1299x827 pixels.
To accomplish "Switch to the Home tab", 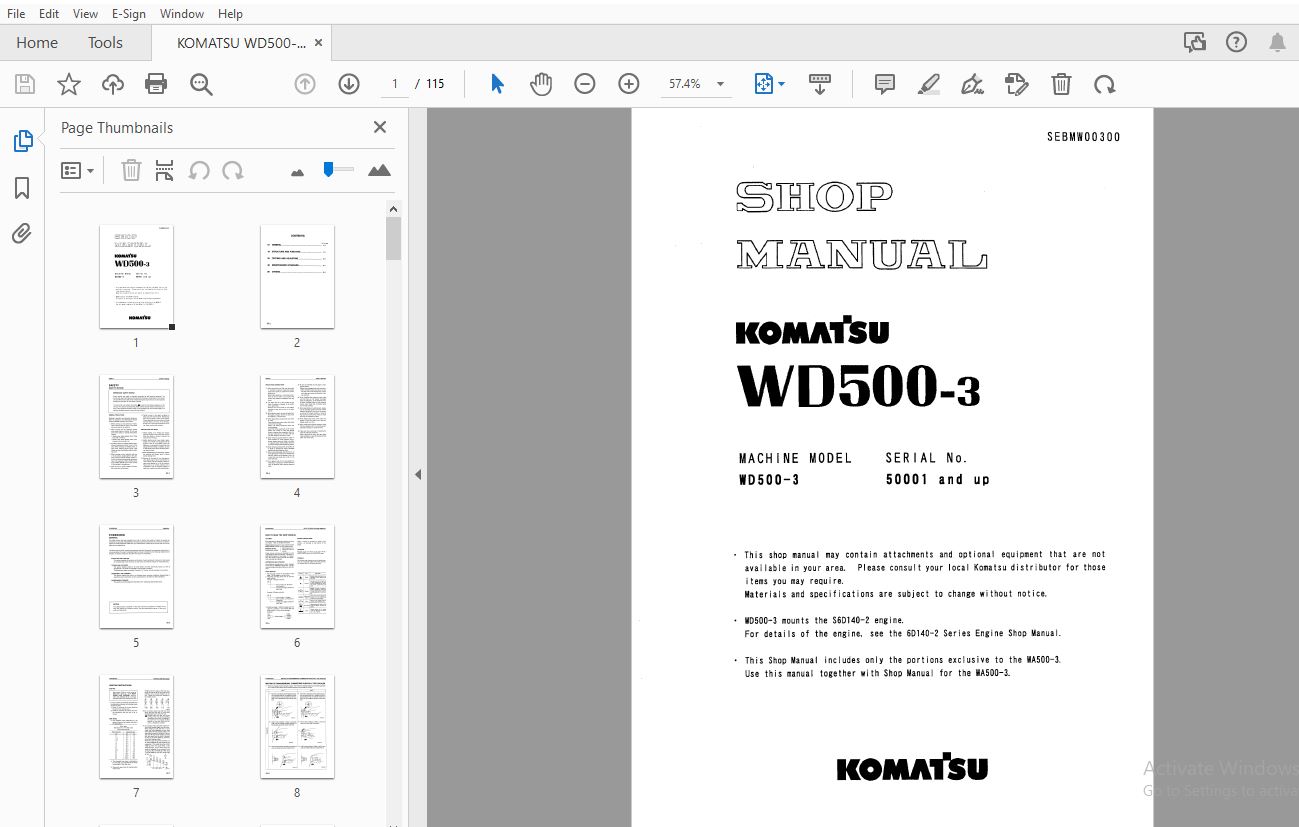I will click(37, 42).
